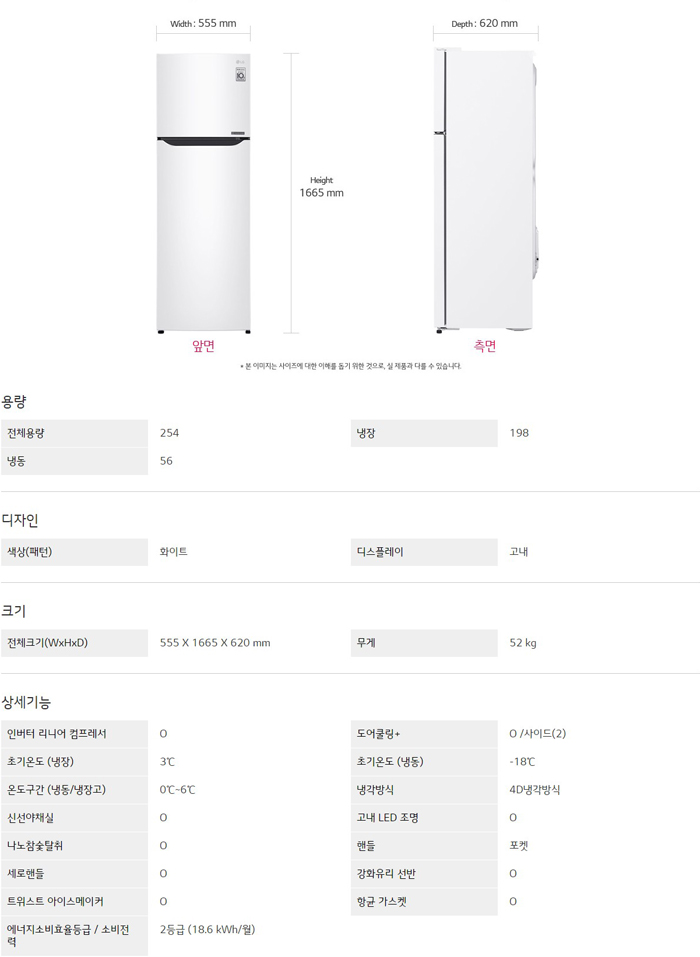Select the 크기 section heading

[x=14, y=610]
